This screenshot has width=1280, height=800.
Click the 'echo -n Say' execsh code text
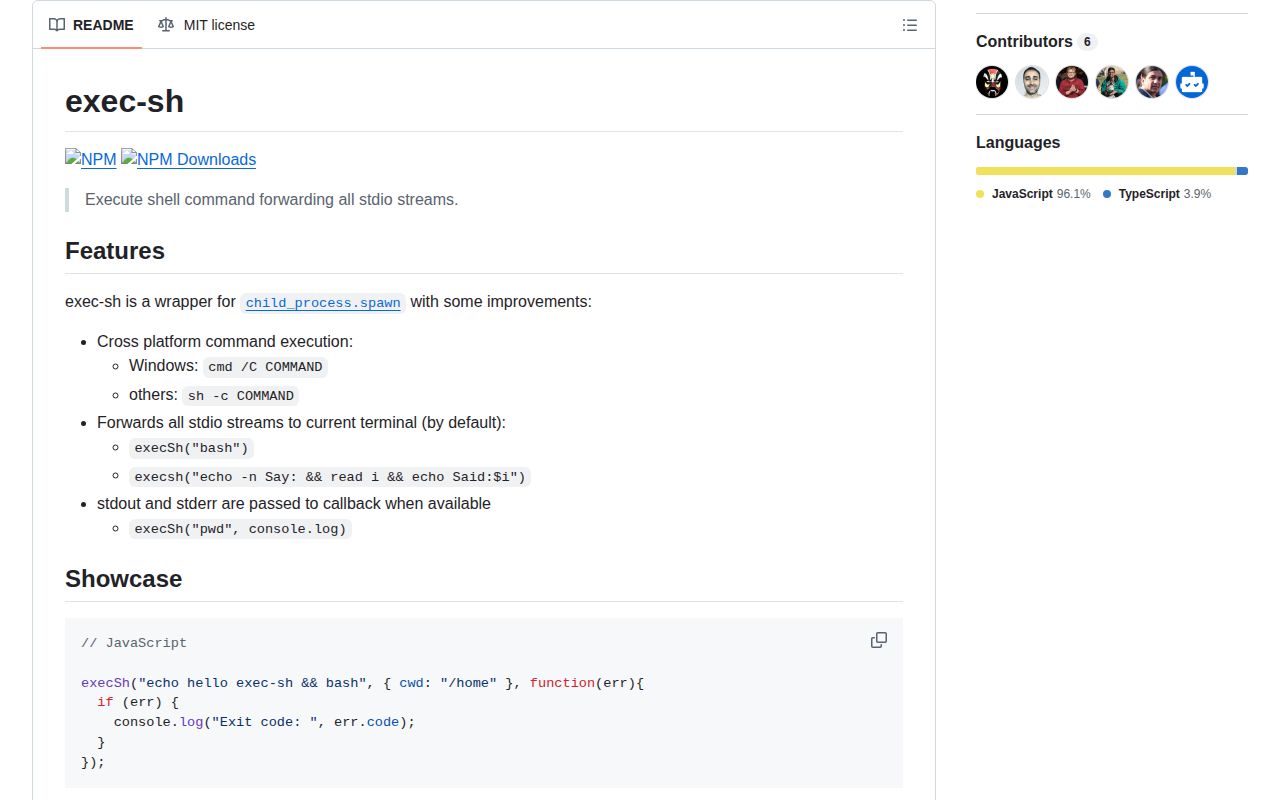(x=330, y=476)
